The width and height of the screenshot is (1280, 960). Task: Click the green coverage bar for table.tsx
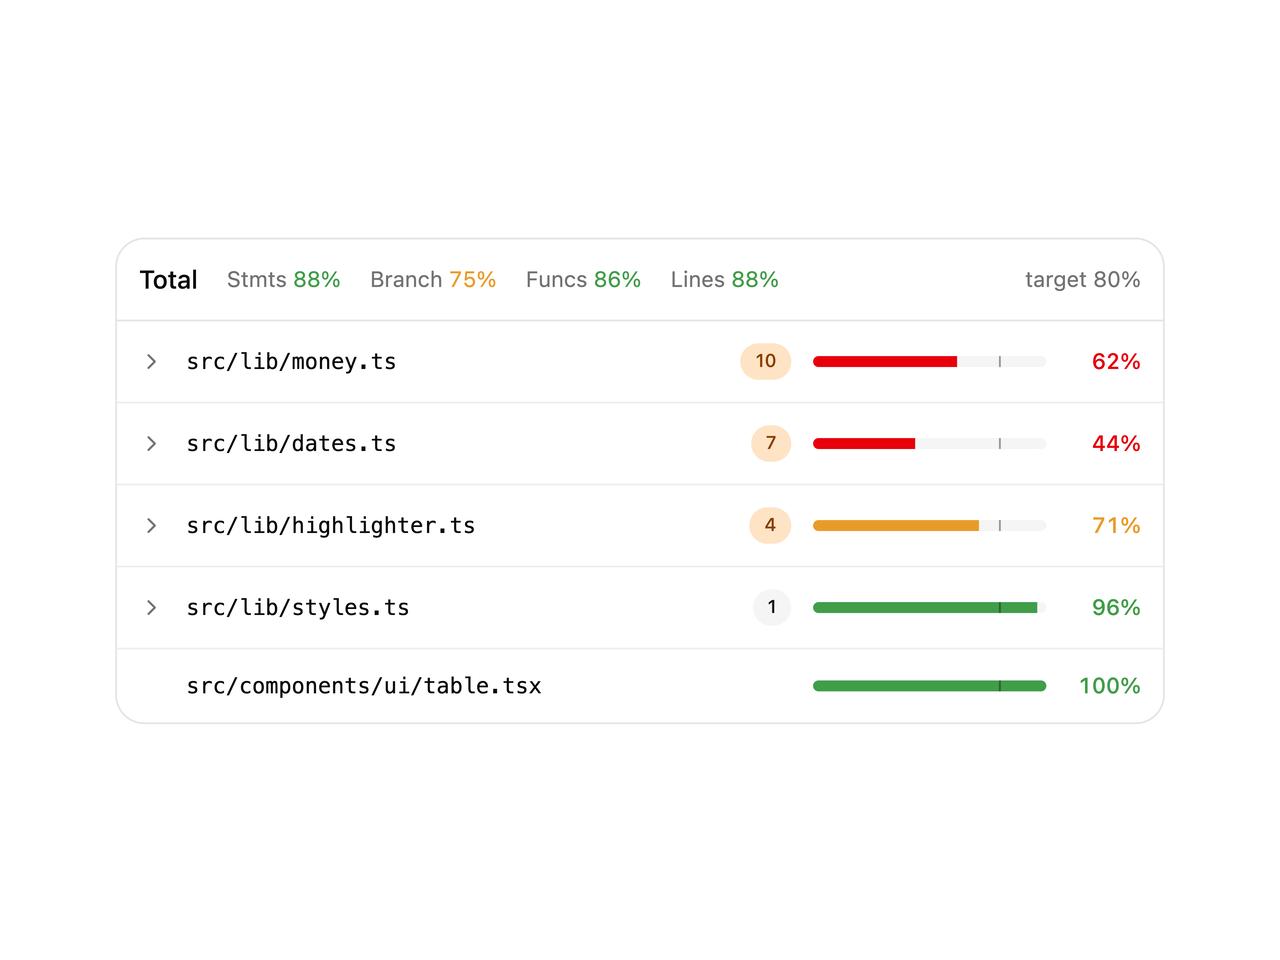930,686
